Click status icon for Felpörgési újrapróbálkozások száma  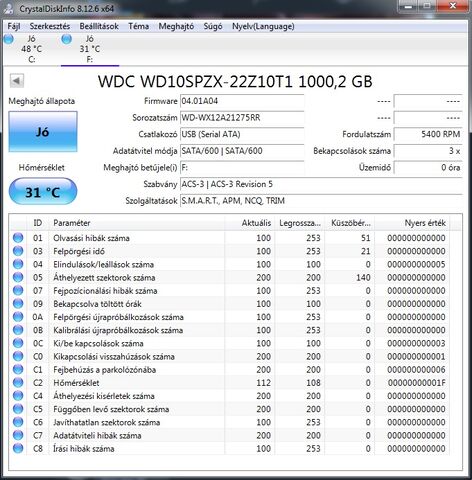pyautogui.click(x=18, y=317)
